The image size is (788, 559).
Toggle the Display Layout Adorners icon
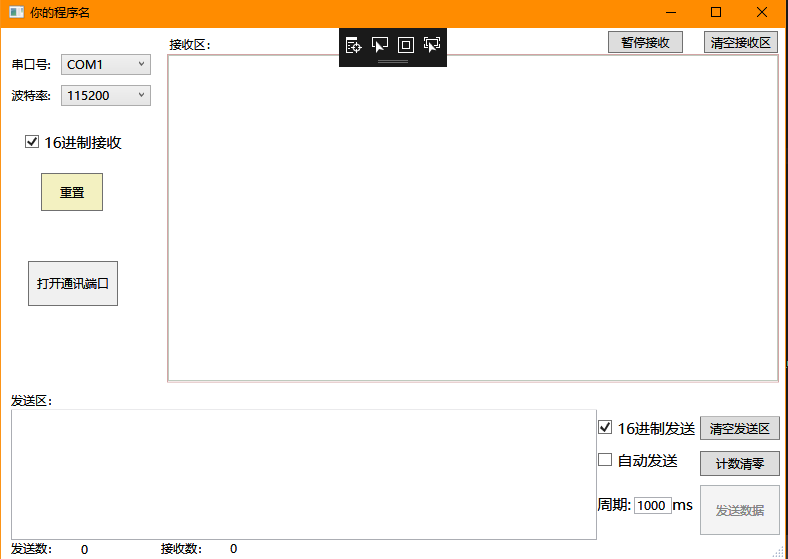click(x=406, y=45)
